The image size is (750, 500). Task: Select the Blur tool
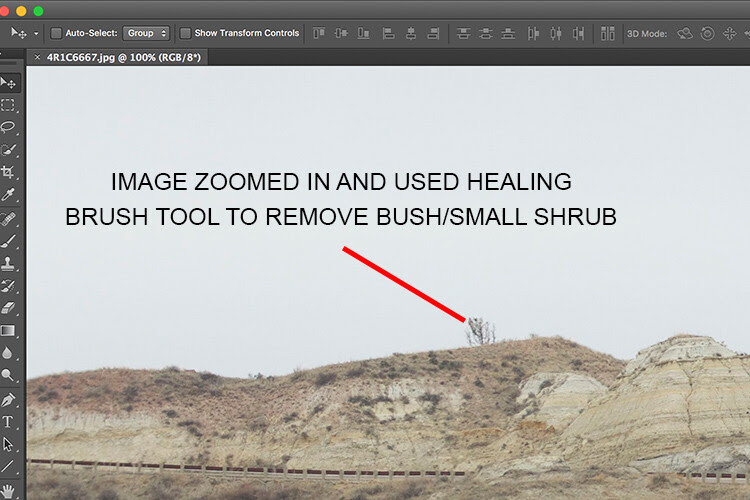(x=7, y=353)
